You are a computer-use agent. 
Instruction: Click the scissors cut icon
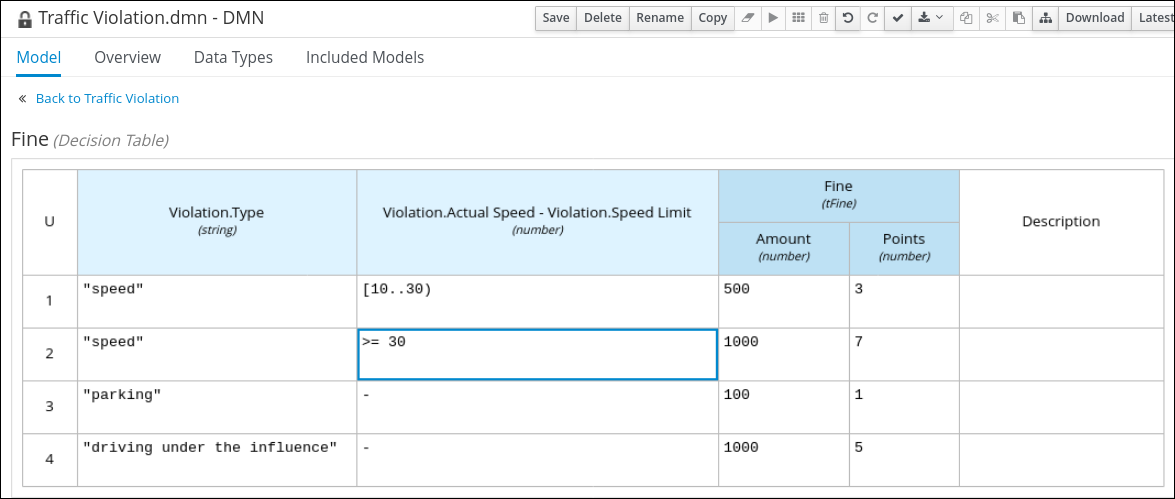[992, 18]
